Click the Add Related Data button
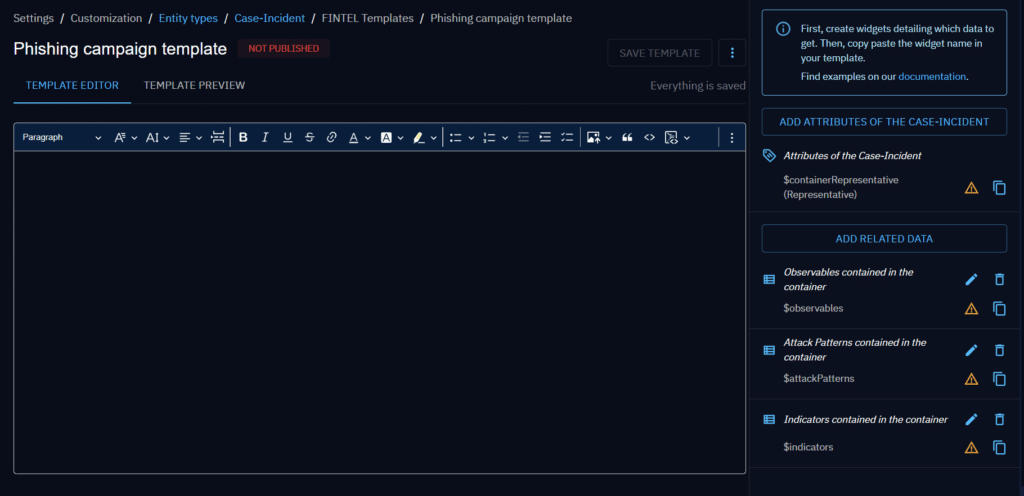This screenshot has width=1024, height=496. (884, 239)
